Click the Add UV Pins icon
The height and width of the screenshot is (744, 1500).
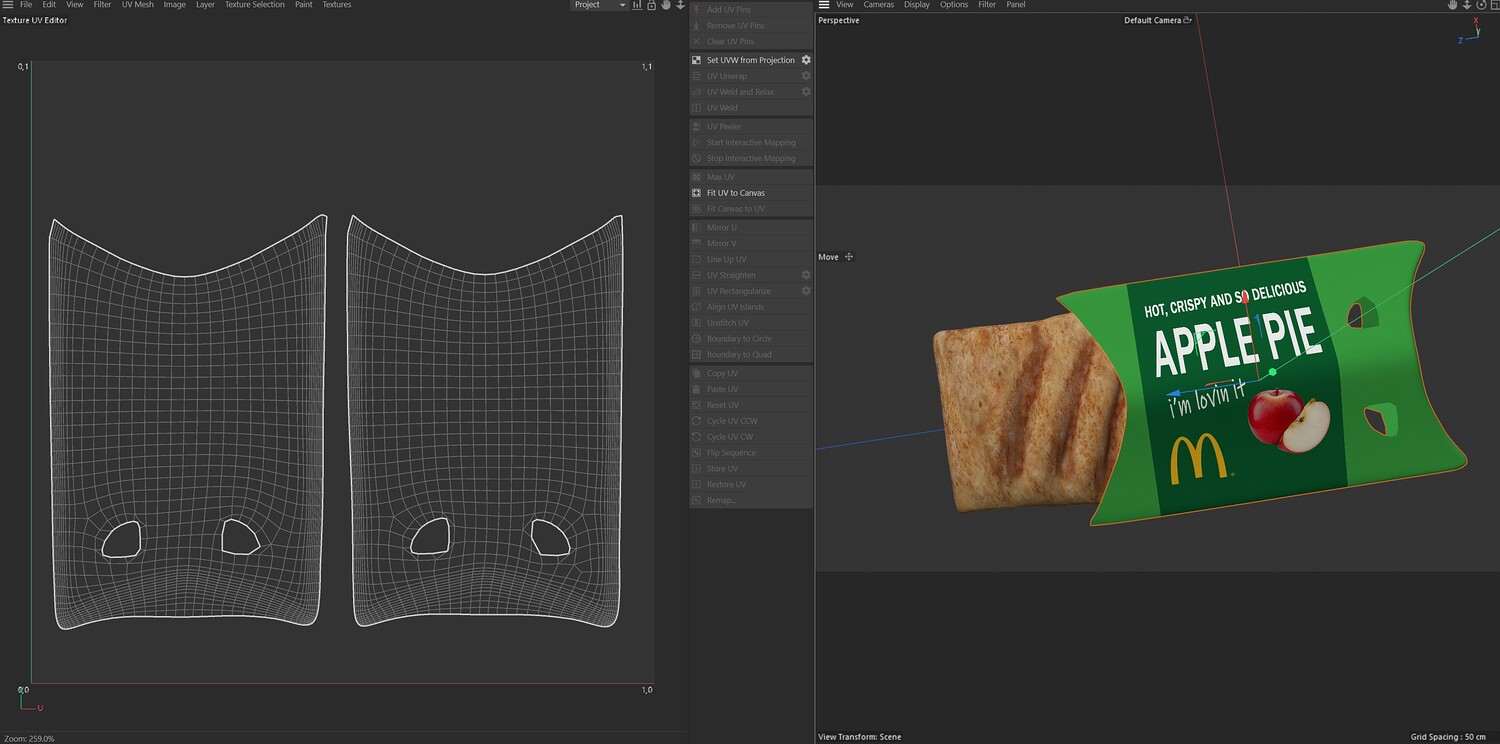point(697,10)
